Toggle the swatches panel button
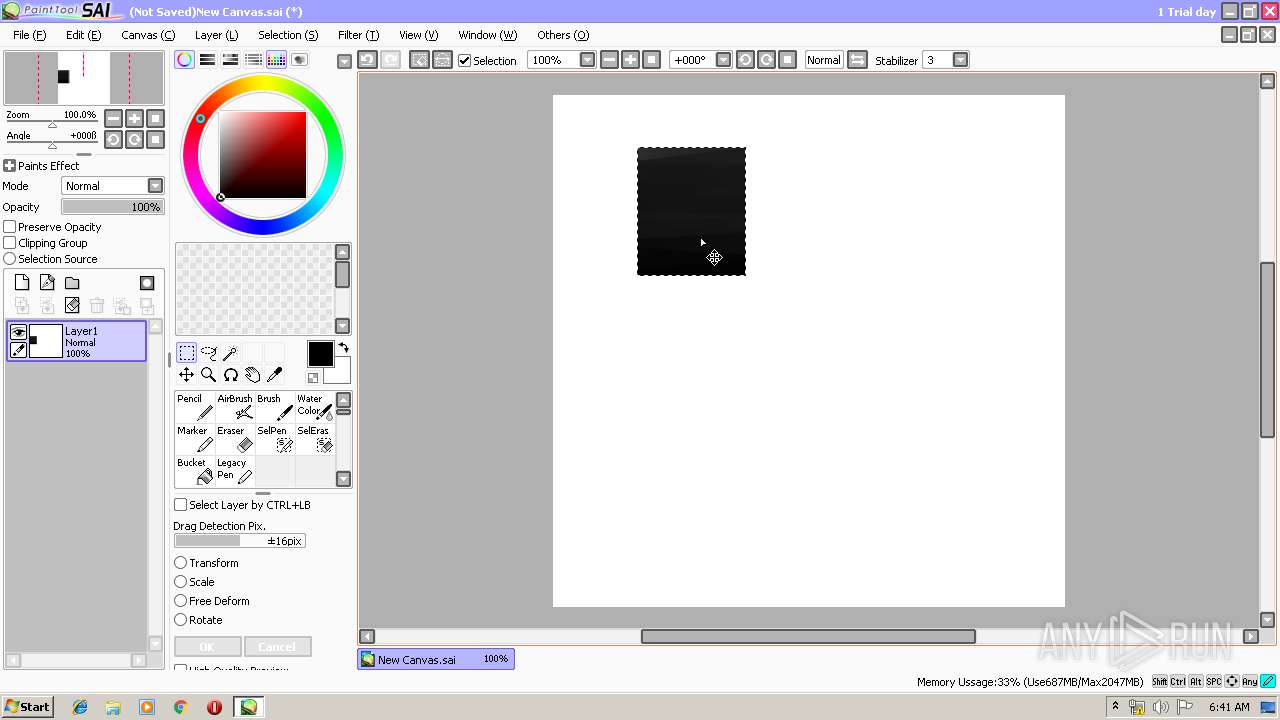This screenshot has height=720, width=1280. (x=277, y=60)
